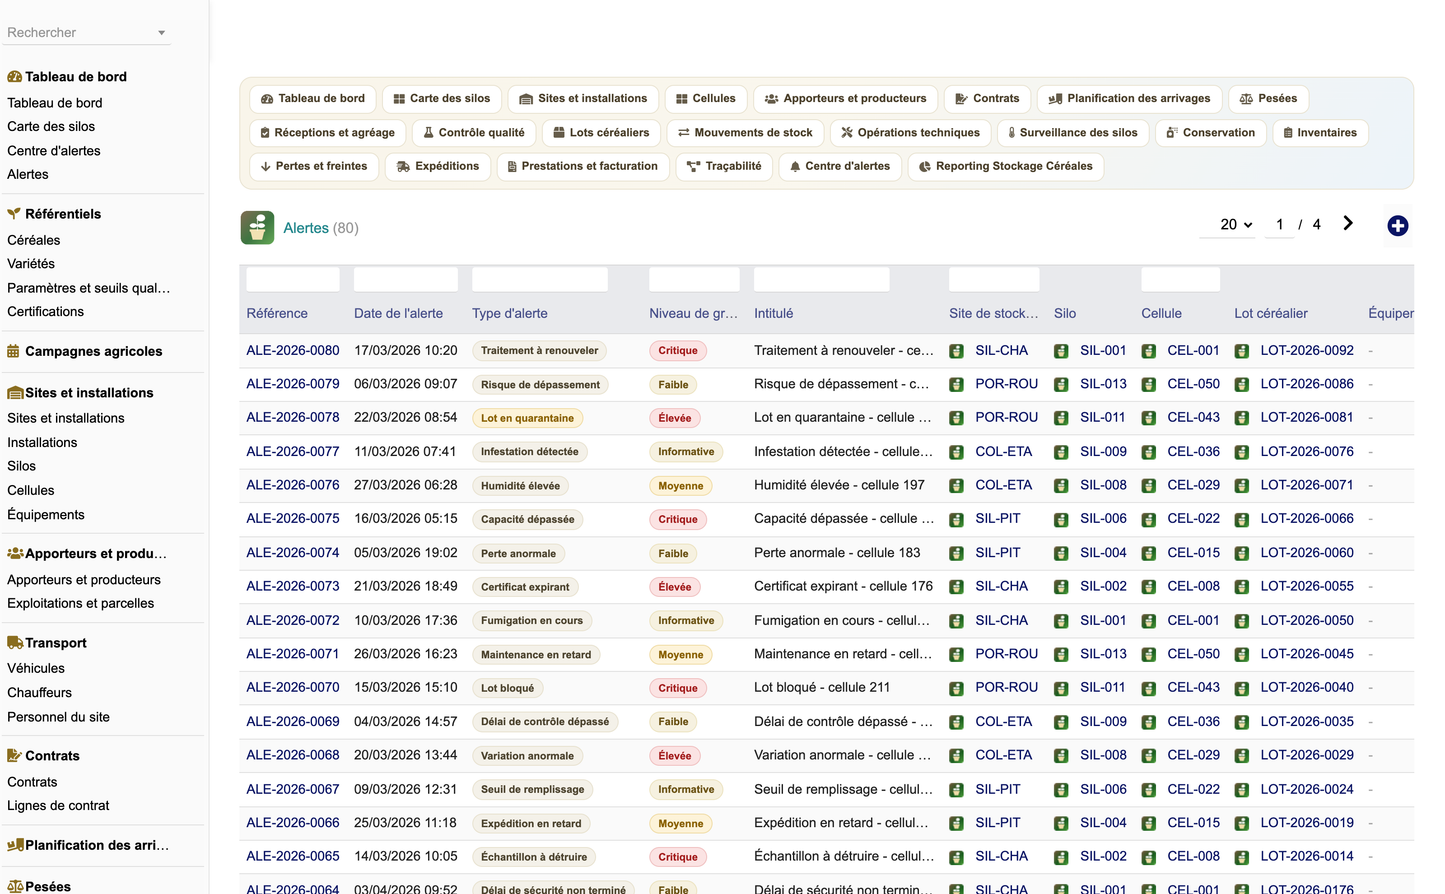Click the Maintenance en retard type badge
Viewport: 1445px width, 894px height.
[536, 655]
